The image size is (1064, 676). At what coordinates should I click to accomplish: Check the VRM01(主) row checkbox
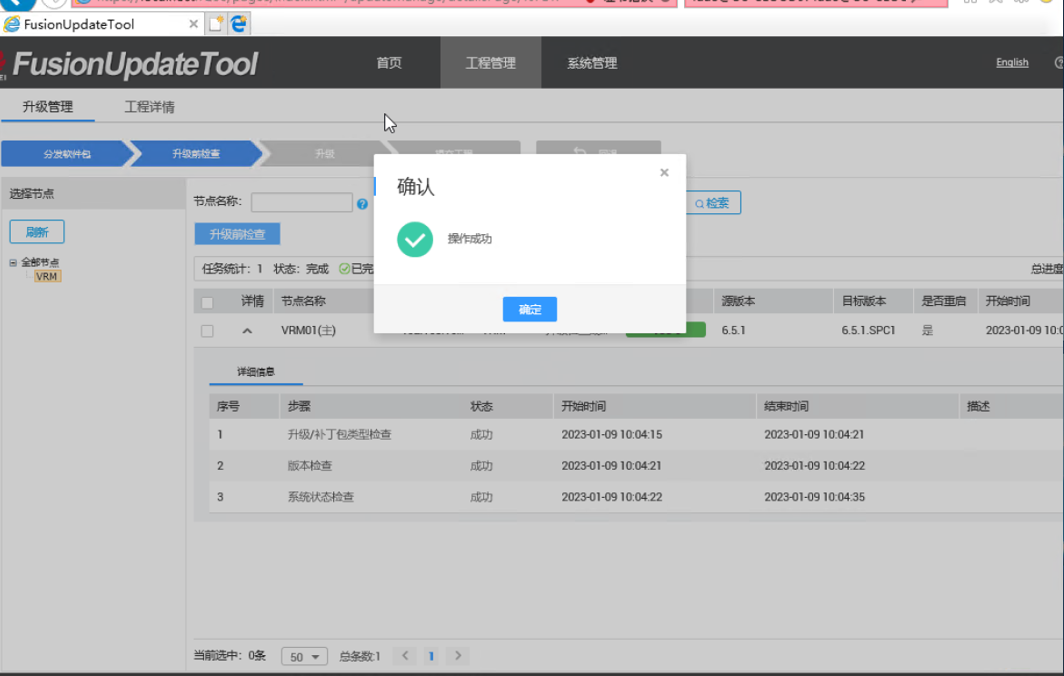207,331
